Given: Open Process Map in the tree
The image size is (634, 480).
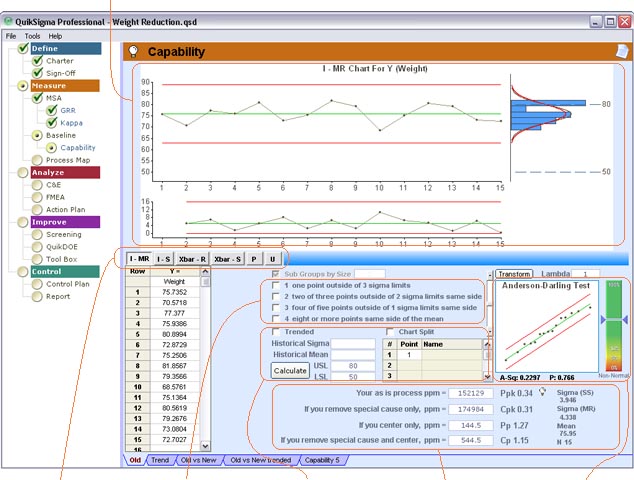Looking at the screenshot, I should tap(68, 160).
